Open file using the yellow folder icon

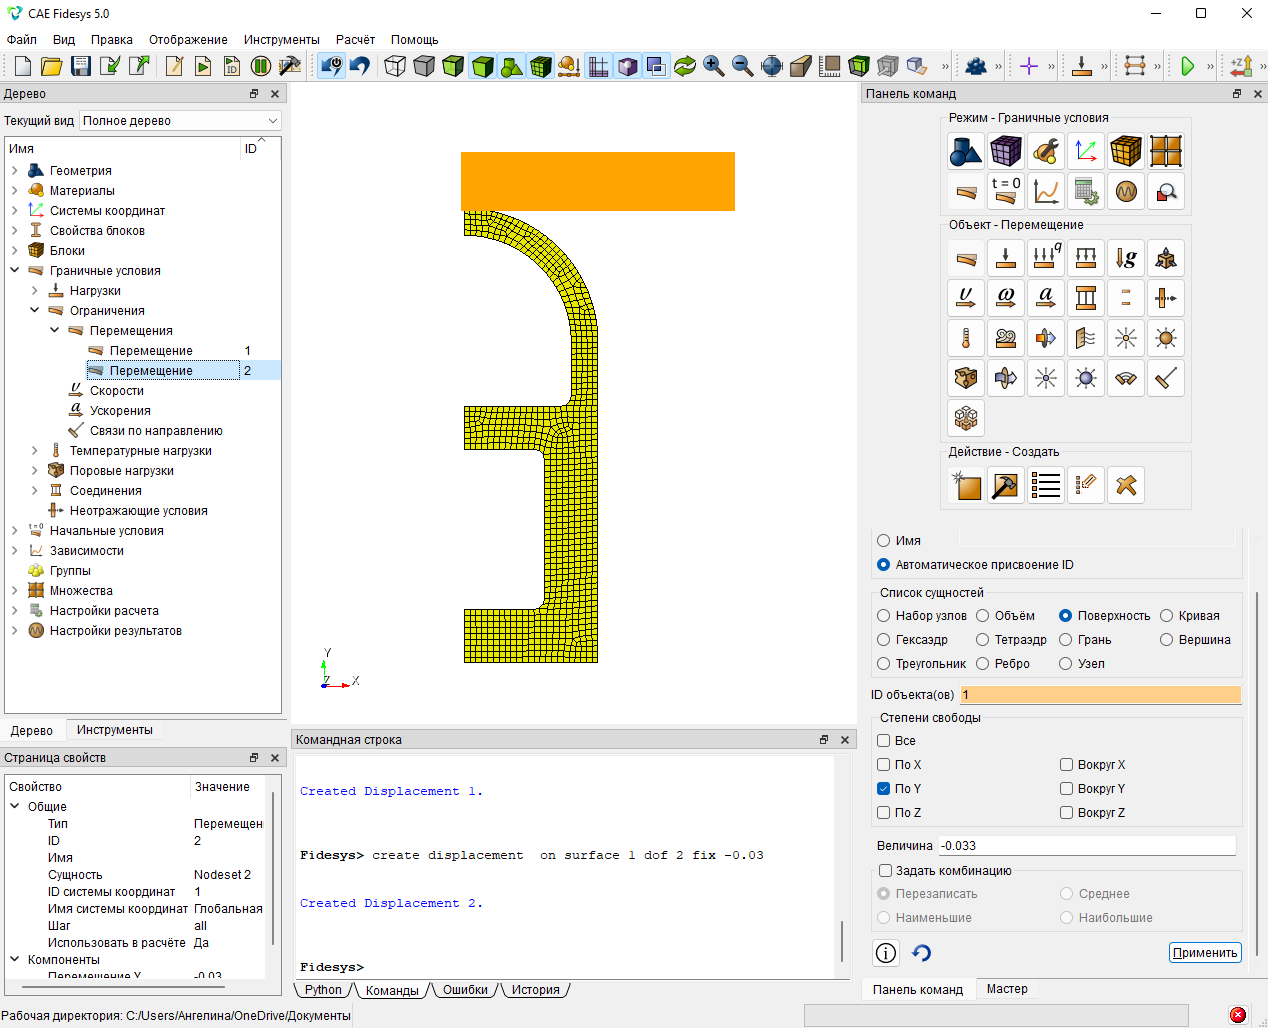coord(52,66)
